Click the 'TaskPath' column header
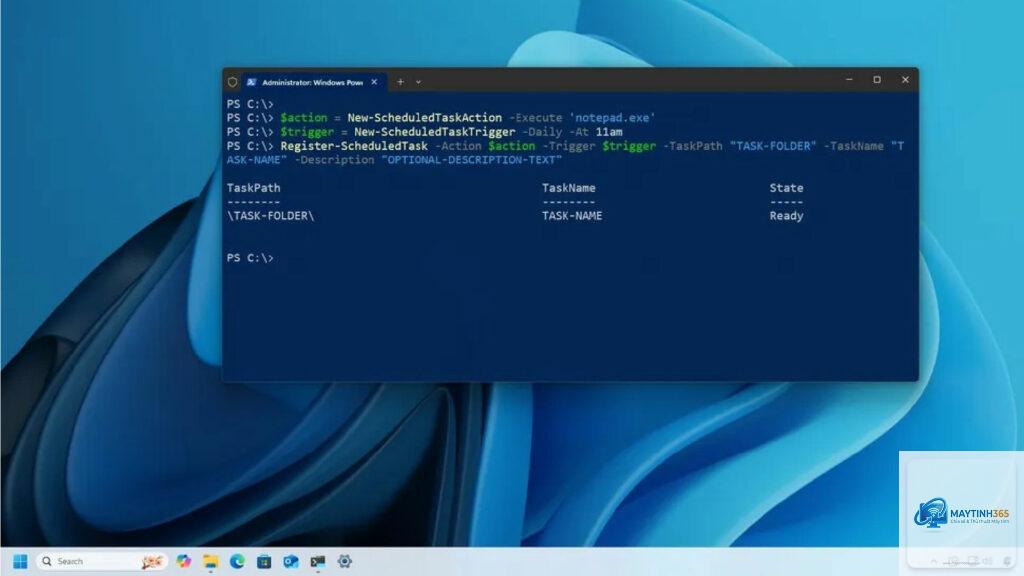This screenshot has width=1024, height=576. coord(253,188)
